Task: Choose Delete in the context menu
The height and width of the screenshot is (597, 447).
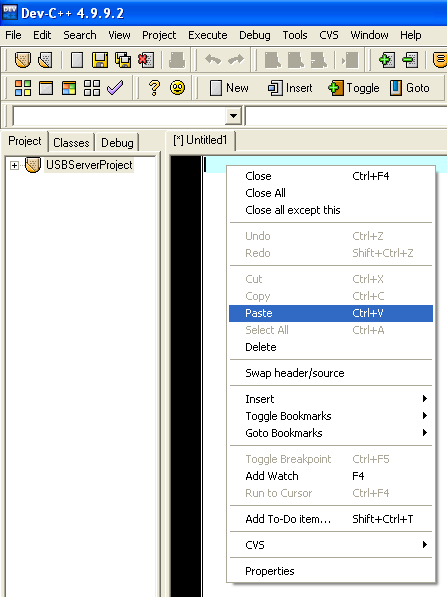Action: [331, 347]
